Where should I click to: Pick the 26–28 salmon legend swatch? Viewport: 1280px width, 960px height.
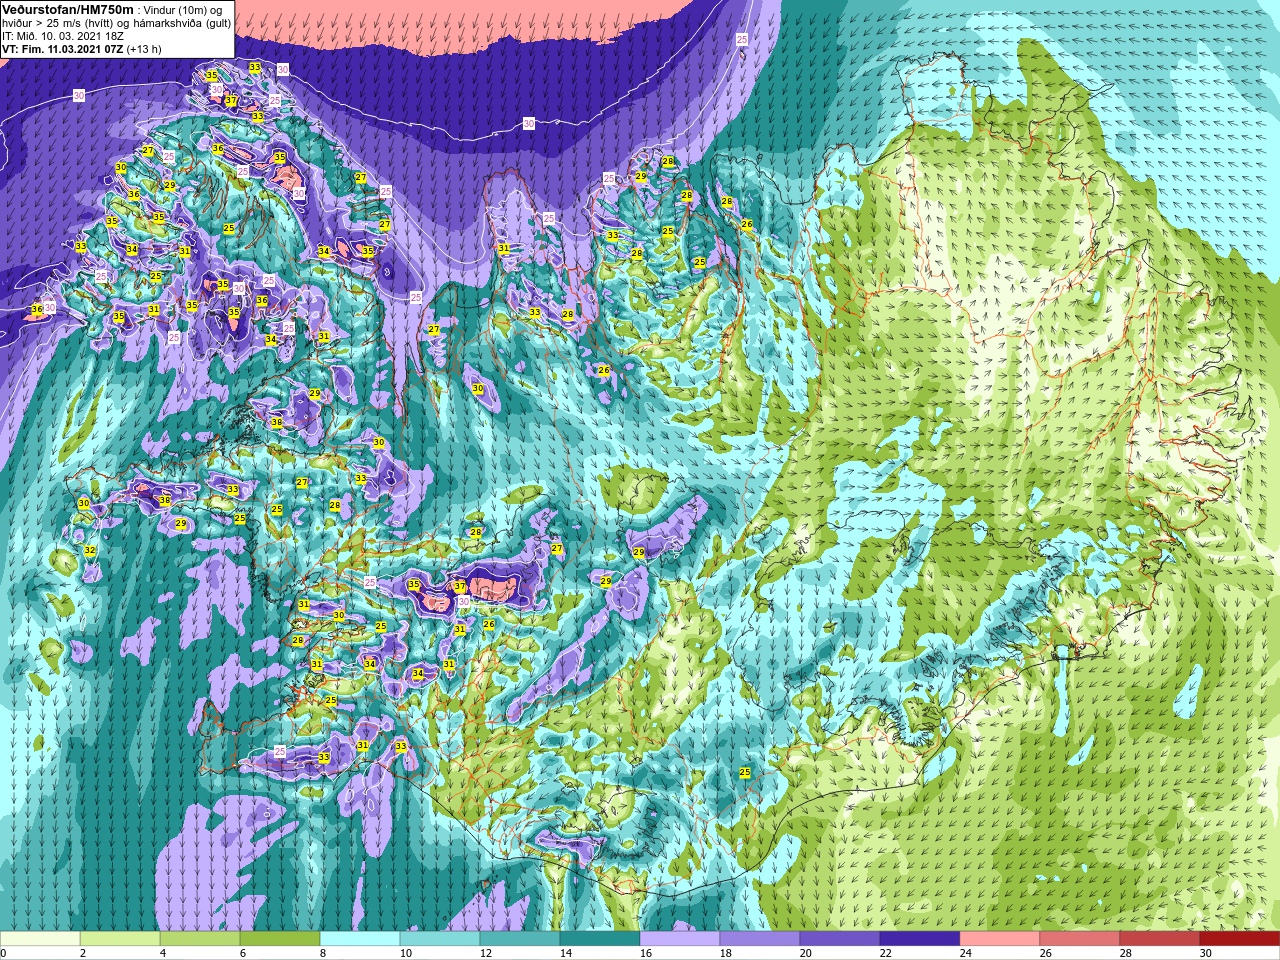pos(1080,939)
